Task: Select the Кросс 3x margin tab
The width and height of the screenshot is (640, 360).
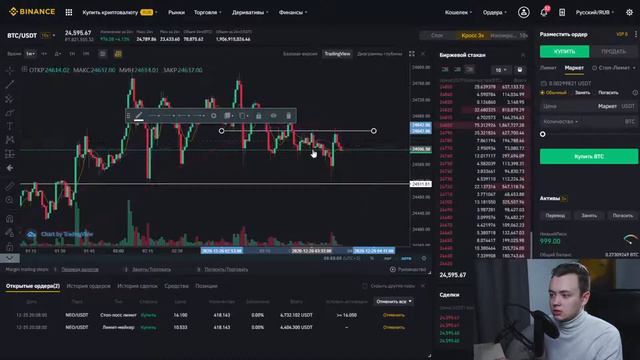Action: 473,36
